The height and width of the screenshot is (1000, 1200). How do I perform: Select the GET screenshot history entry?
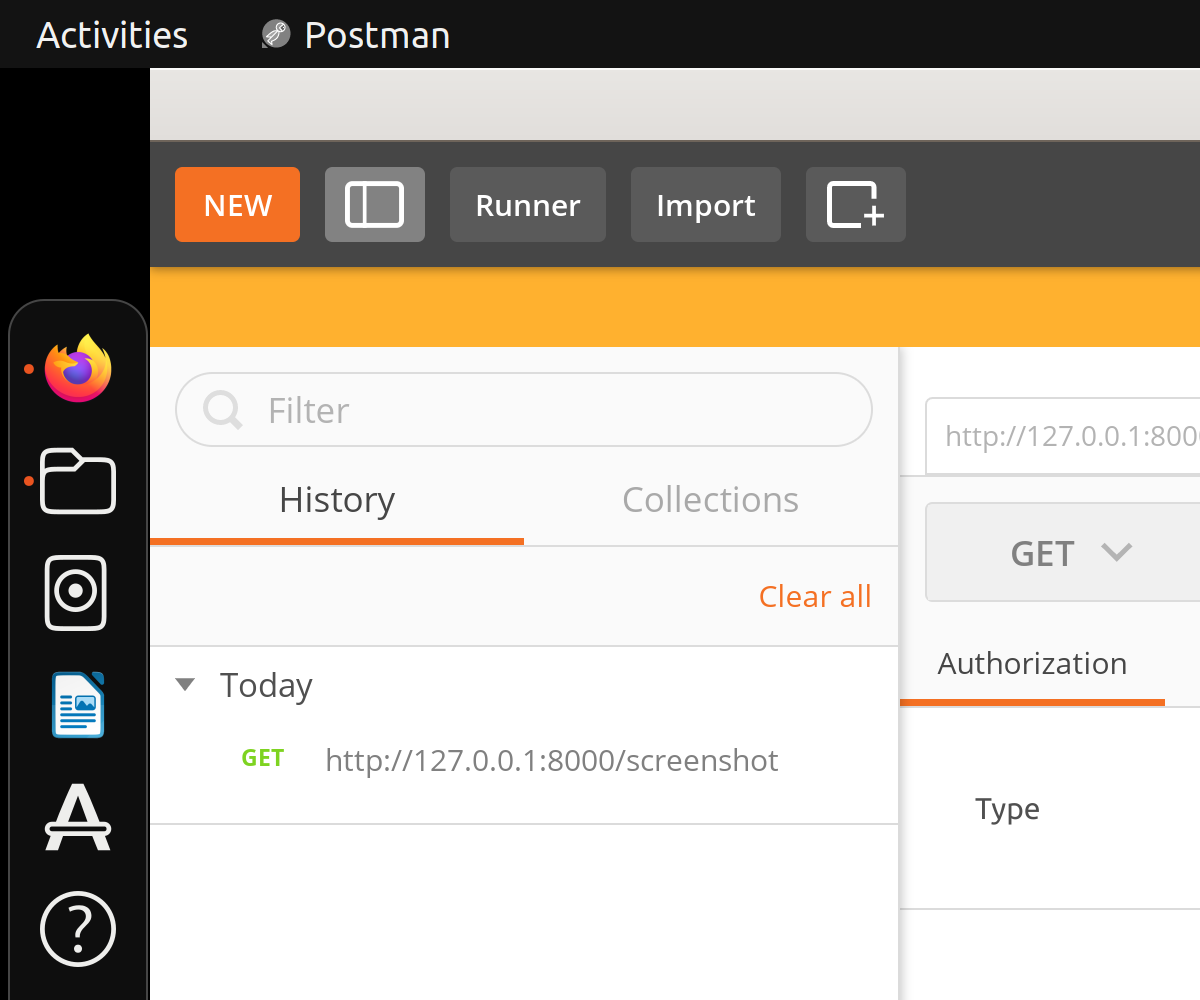pyautogui.click(x=551, y=761)
